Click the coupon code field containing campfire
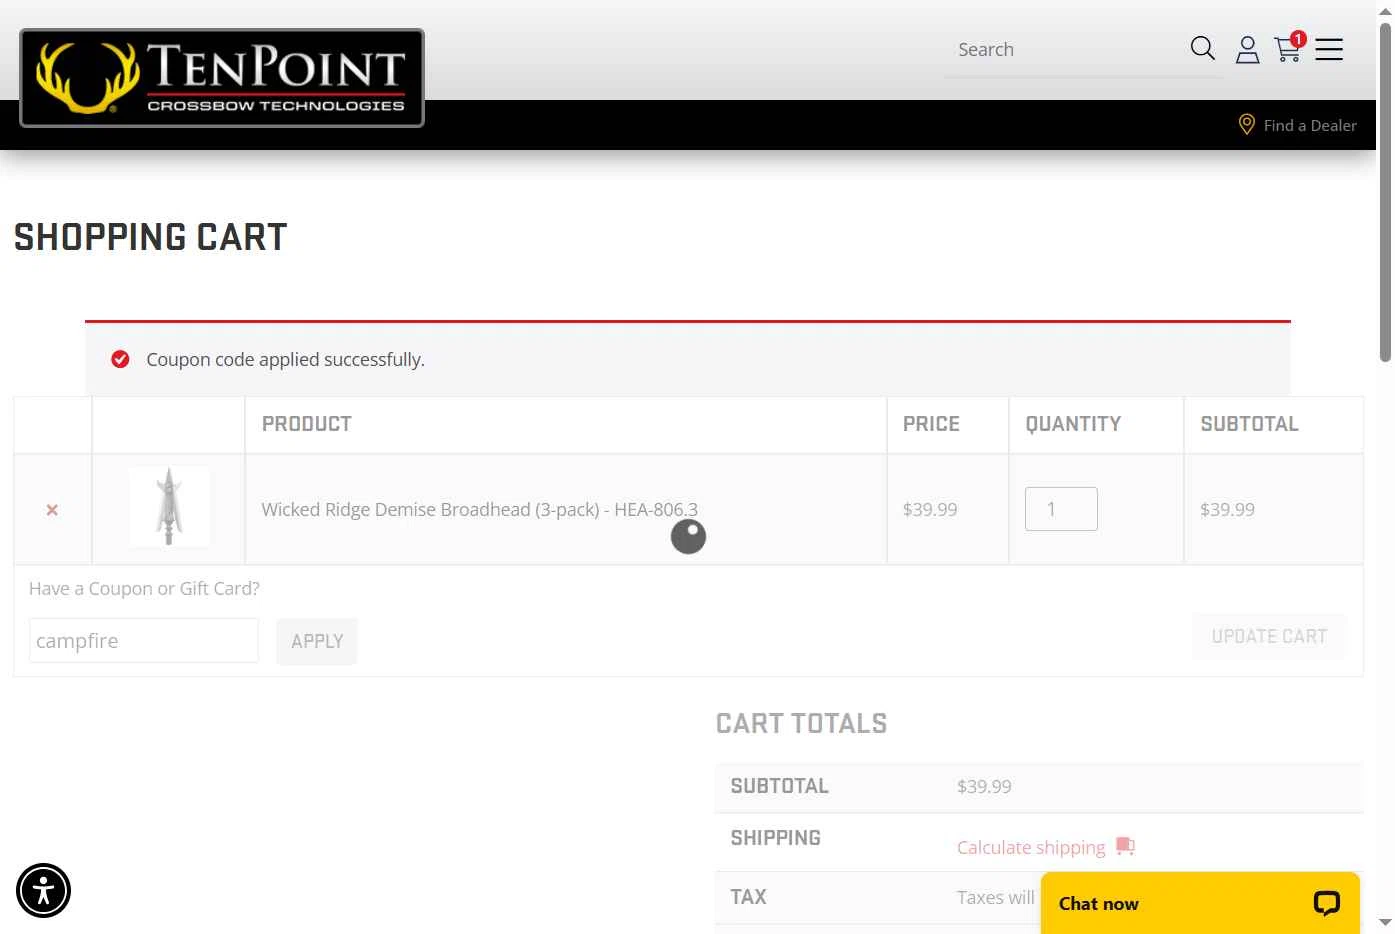 pyautogui.click(x=144, y=640)
